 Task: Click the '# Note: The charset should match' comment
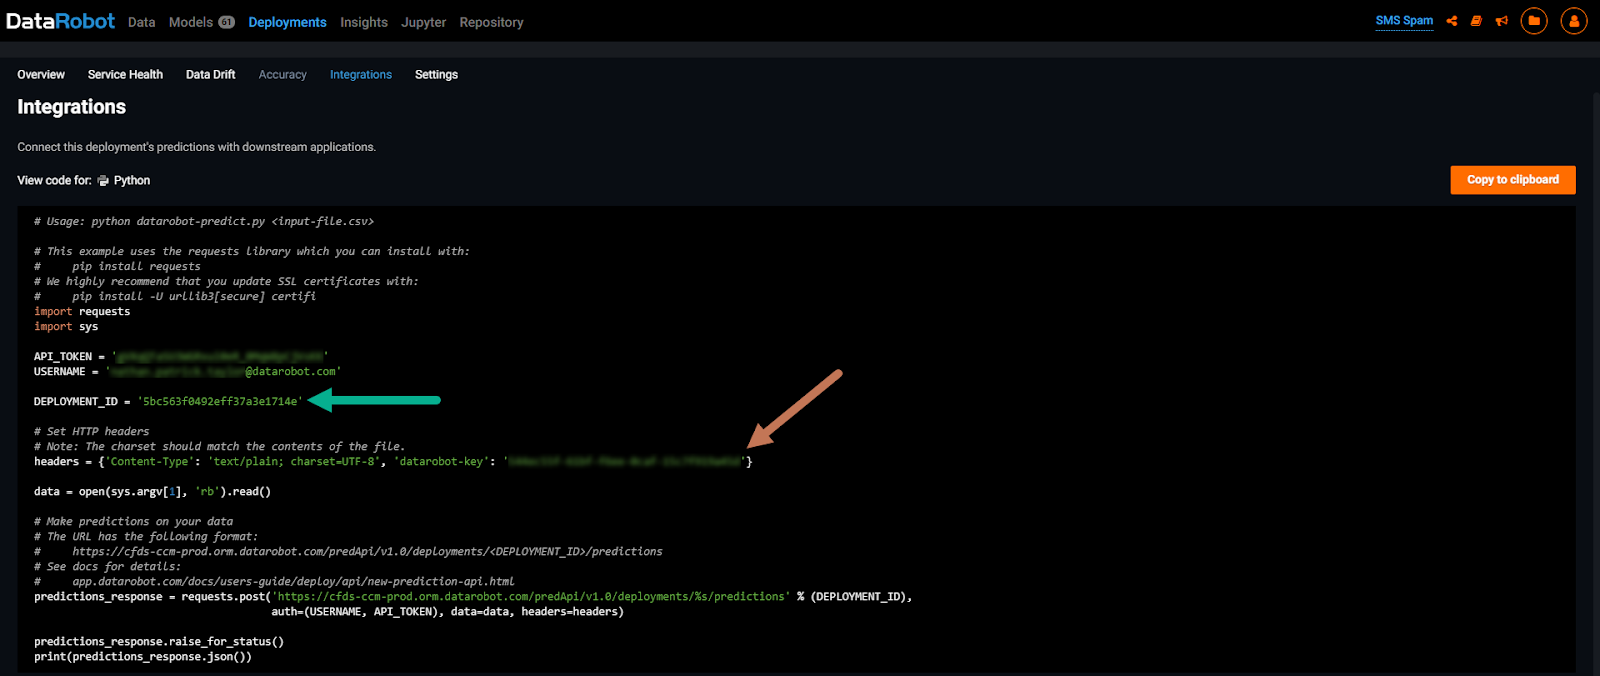(219, 447)
